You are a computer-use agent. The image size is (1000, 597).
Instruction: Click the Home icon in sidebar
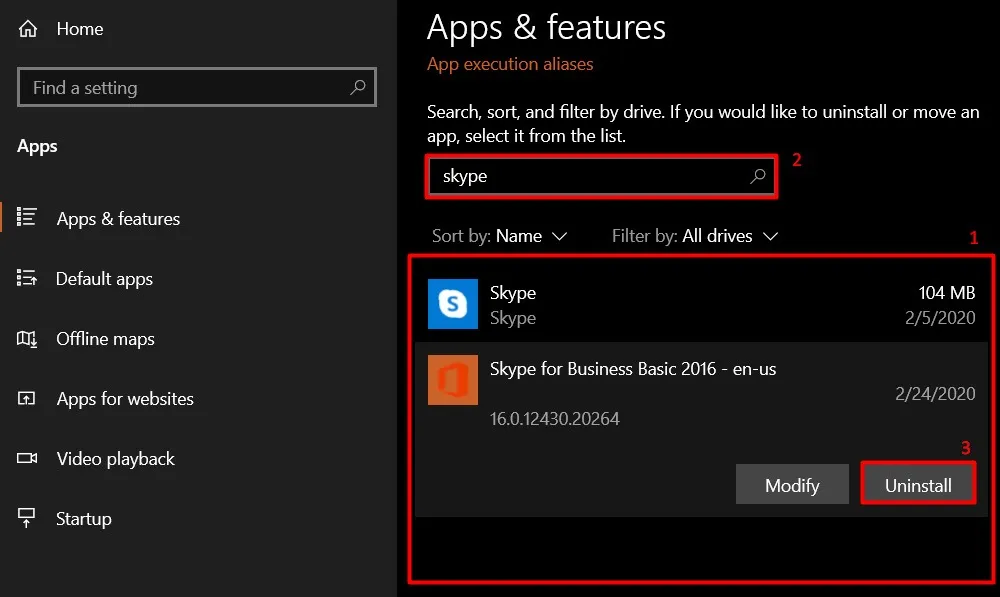click(x=27, y=29)
